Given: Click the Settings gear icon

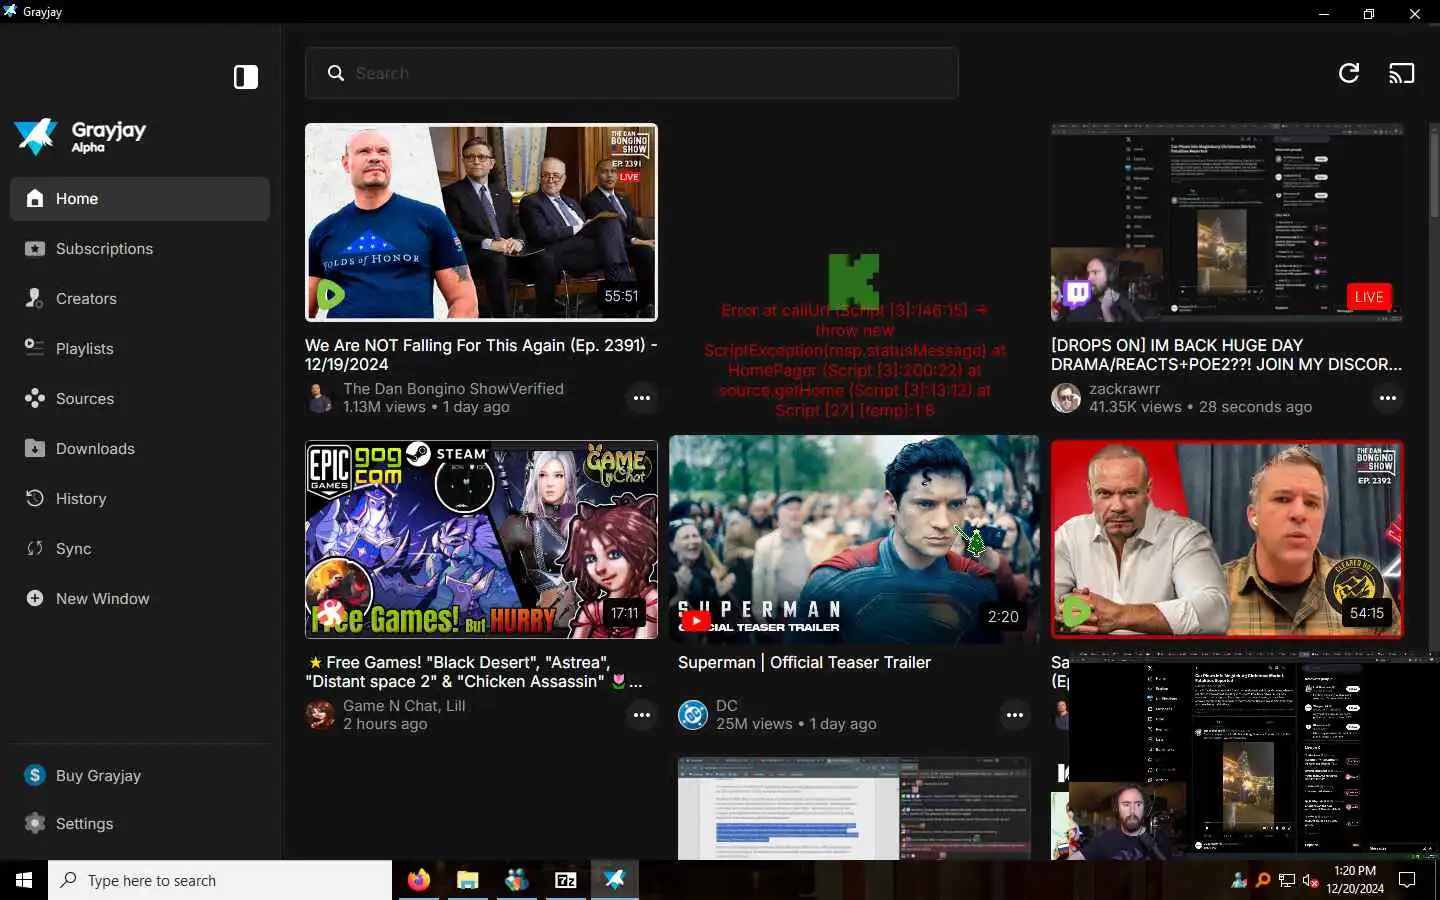Looking at the screenshot, I should pos(35,823).
